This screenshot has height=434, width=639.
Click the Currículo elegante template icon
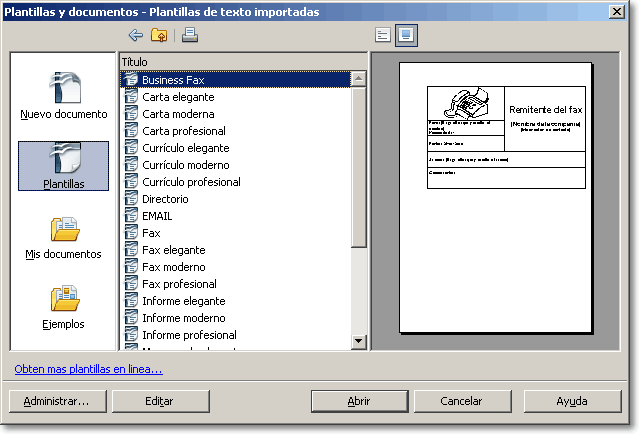[131, 148]
